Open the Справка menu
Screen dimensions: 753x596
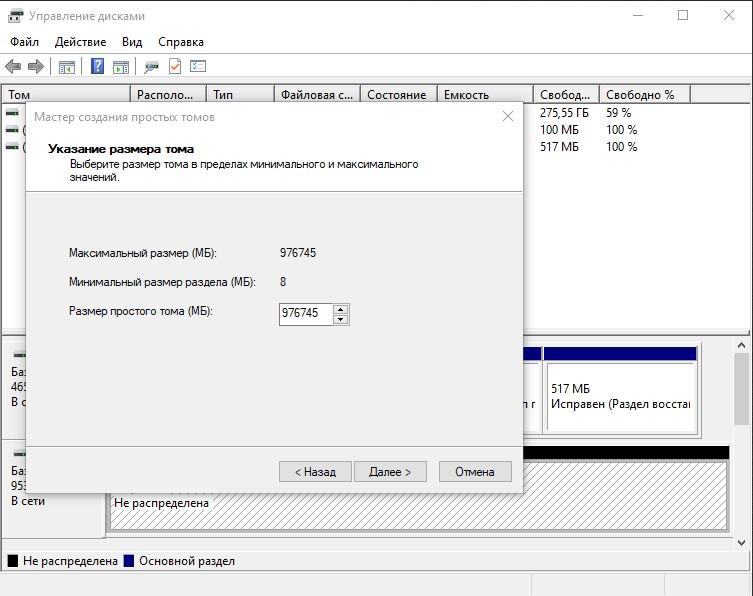(181, 42)
